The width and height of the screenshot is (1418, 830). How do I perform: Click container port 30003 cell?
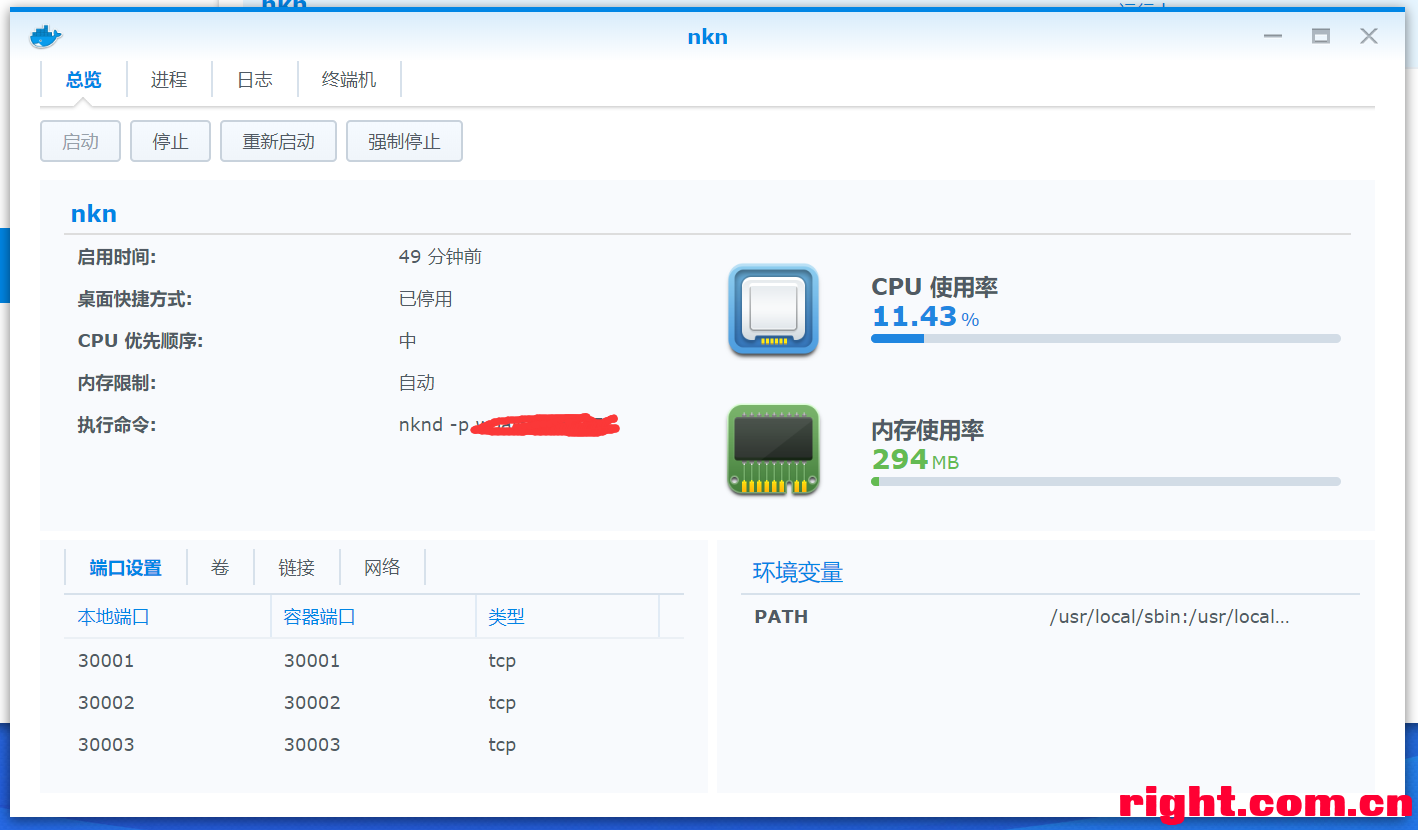coord(312,745)
